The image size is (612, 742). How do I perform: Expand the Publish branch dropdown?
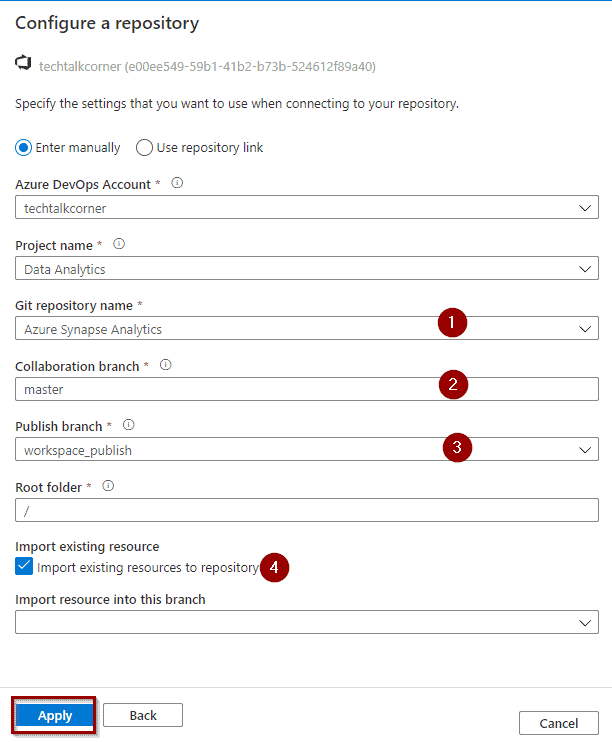tap(307, 449)
